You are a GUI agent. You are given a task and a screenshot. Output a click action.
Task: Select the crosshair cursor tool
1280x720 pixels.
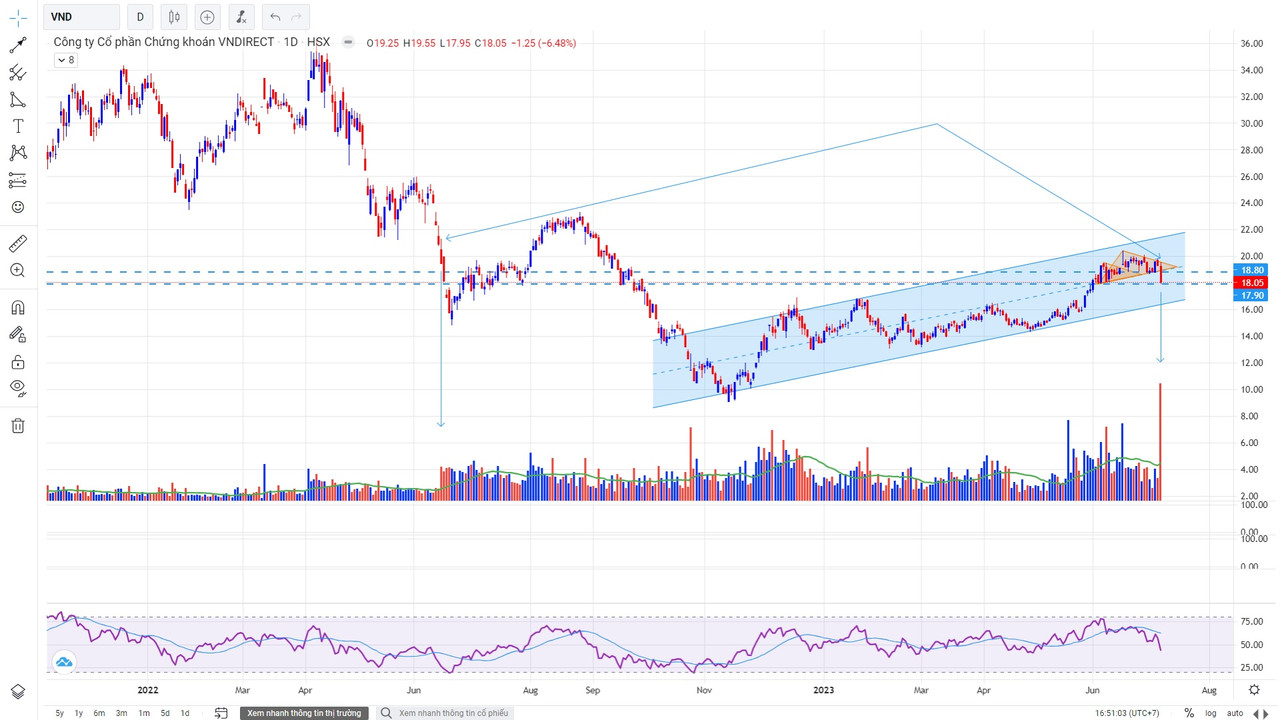pos(18,17)
